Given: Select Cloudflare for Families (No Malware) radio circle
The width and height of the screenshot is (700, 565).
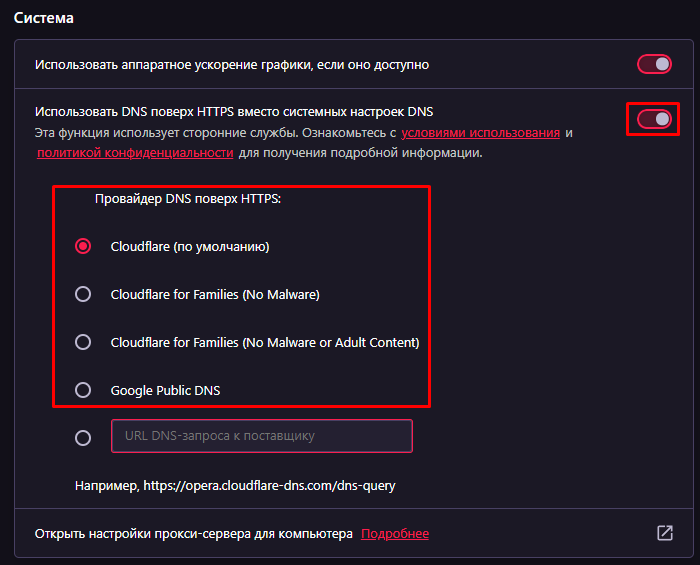Looking at the screenshot, I should pos(83,294).
